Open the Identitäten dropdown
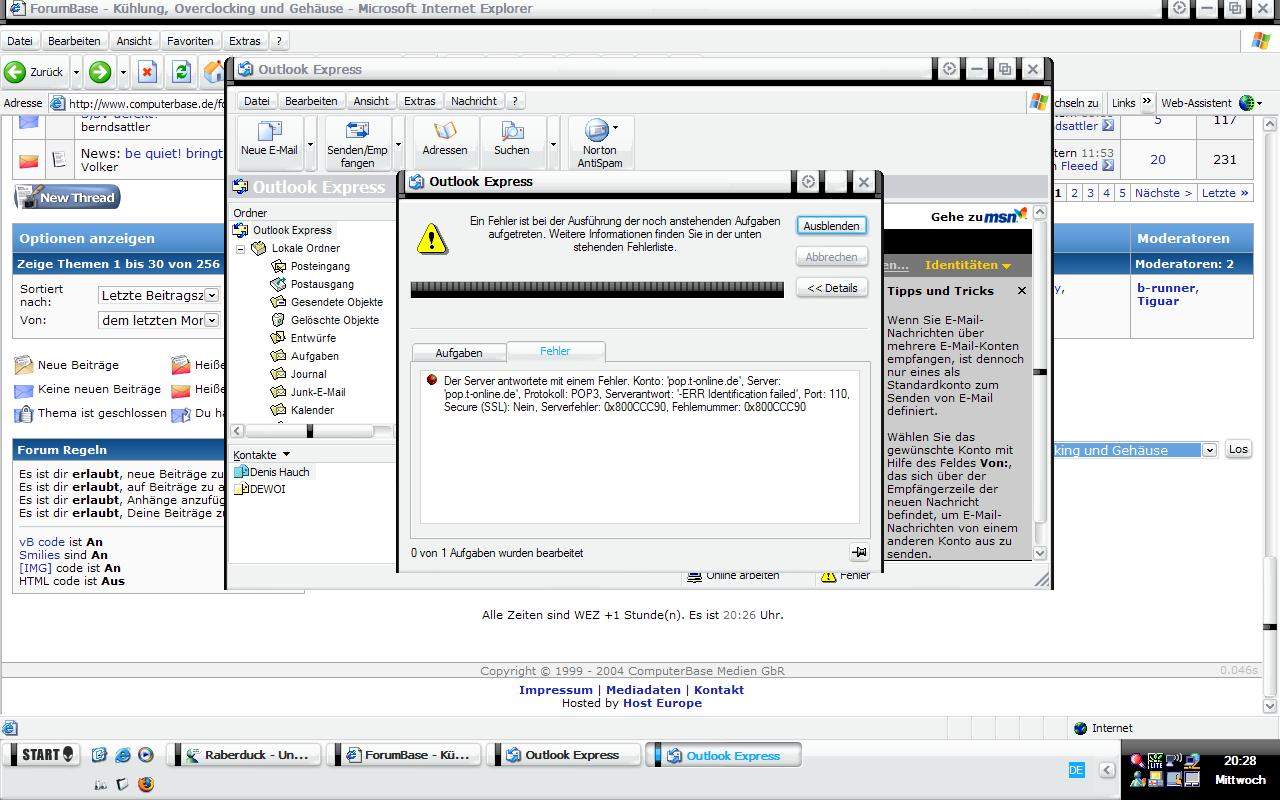Image resolution: width=1280 pixels, height=800 pixels. pyautogui.click(x=968, y=265)
